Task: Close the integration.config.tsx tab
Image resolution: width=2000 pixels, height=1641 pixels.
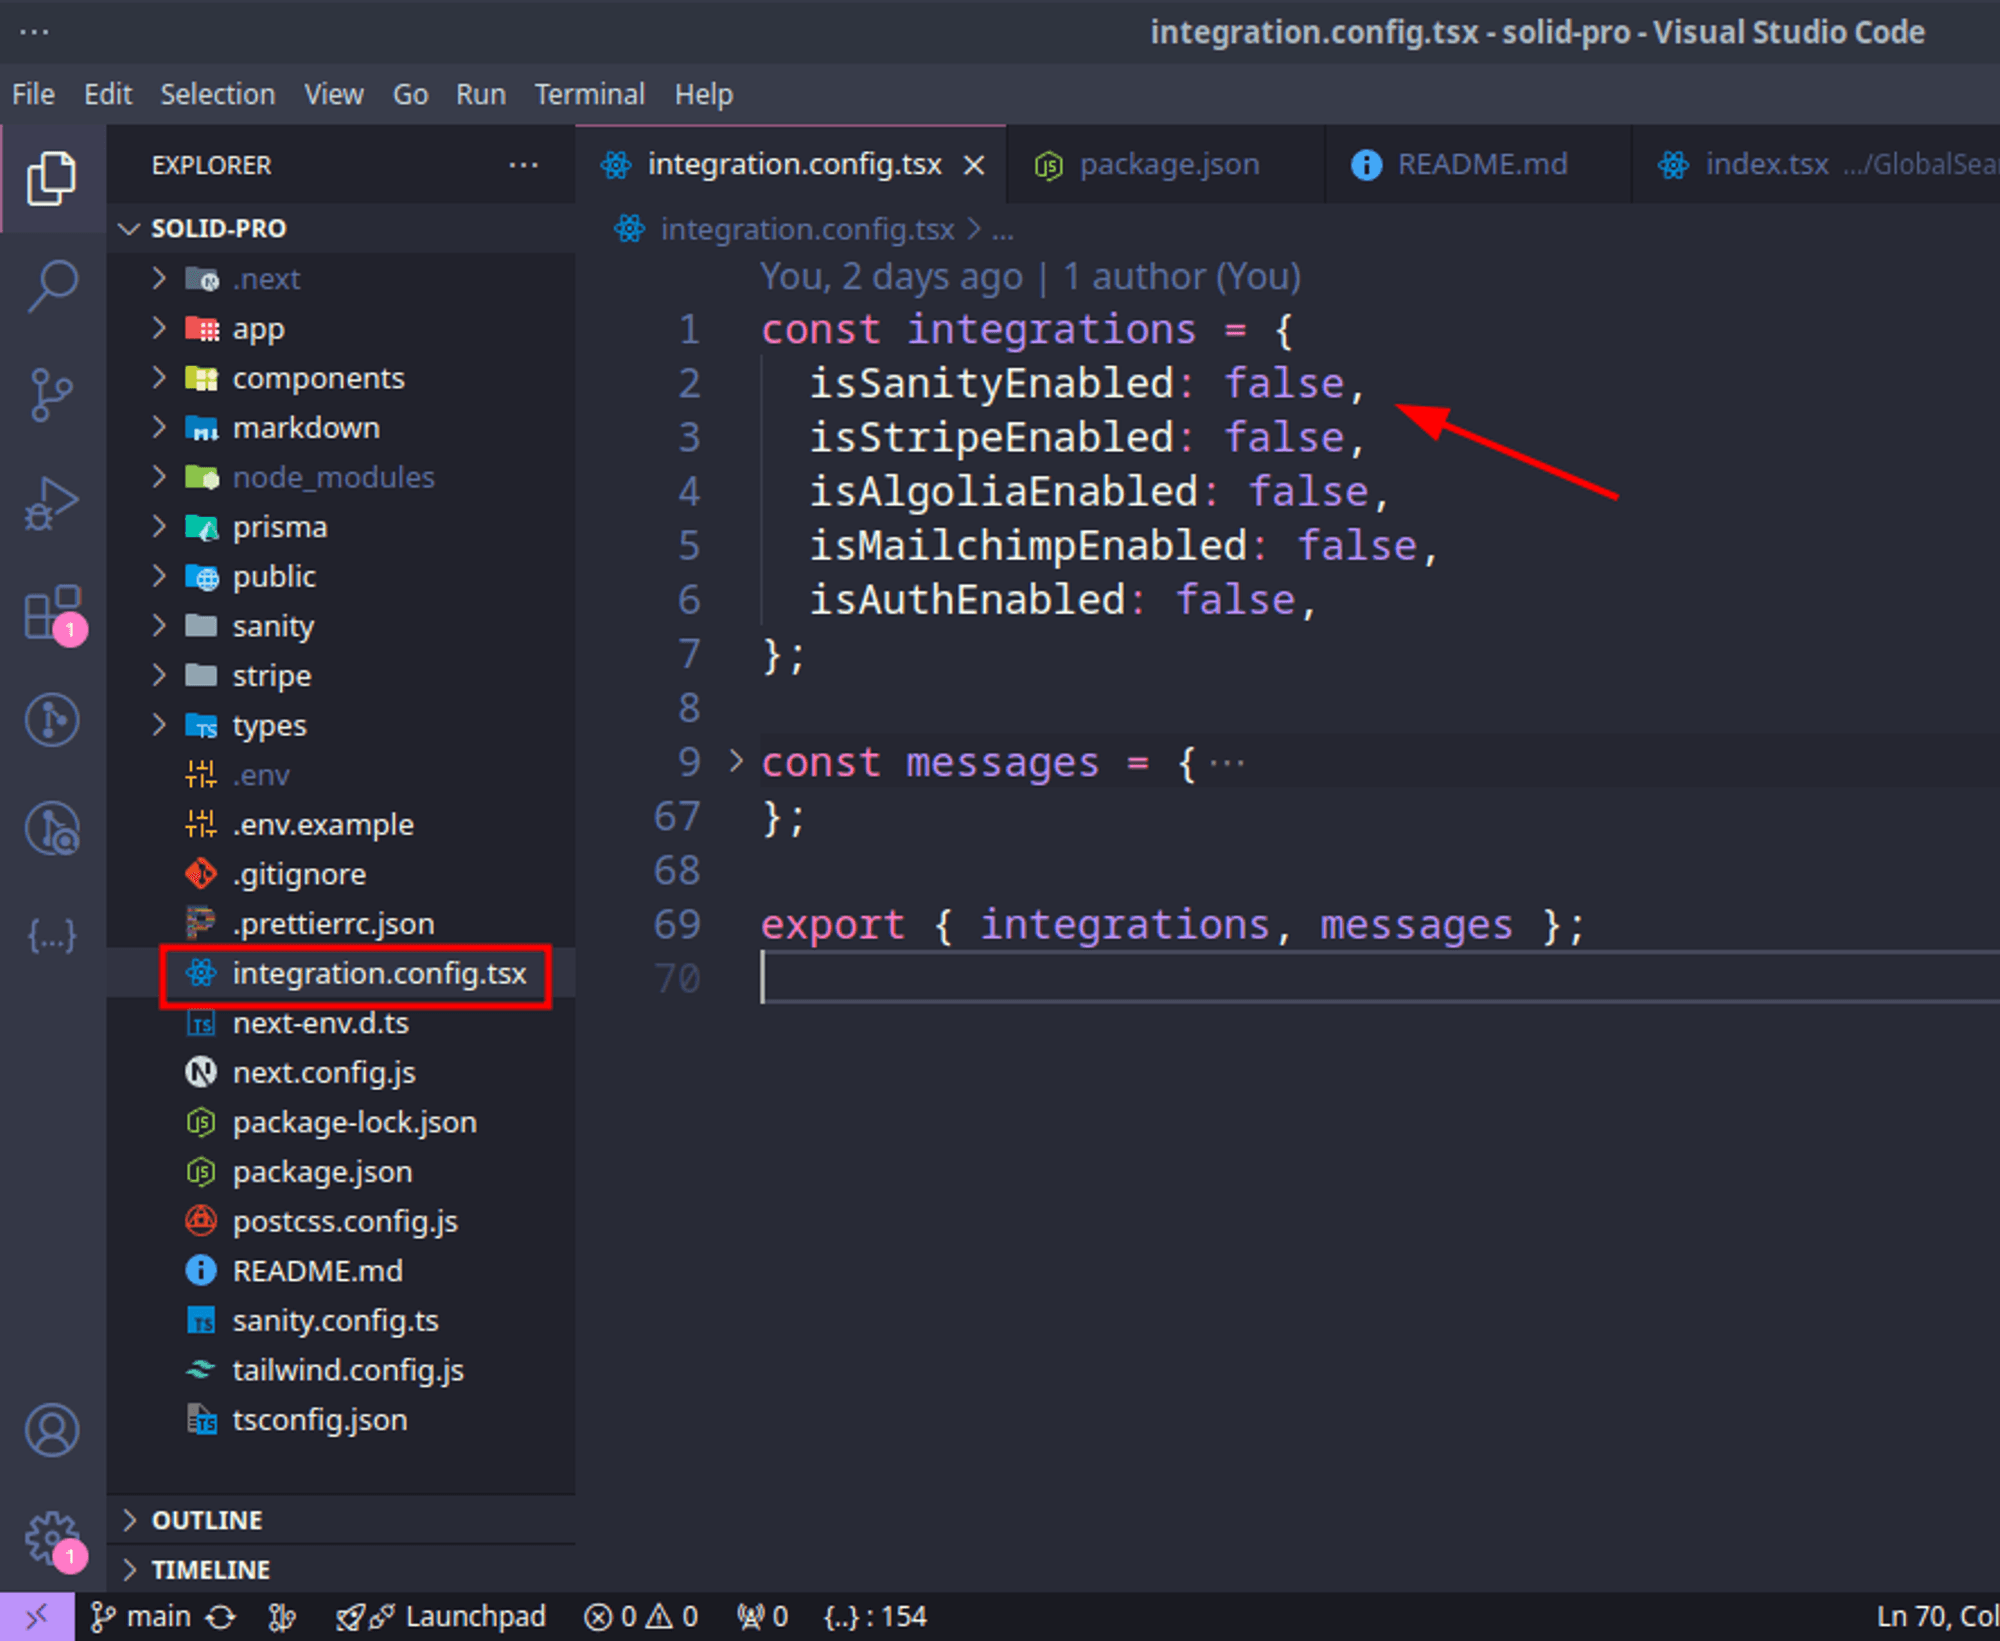Action: [974, 165]
